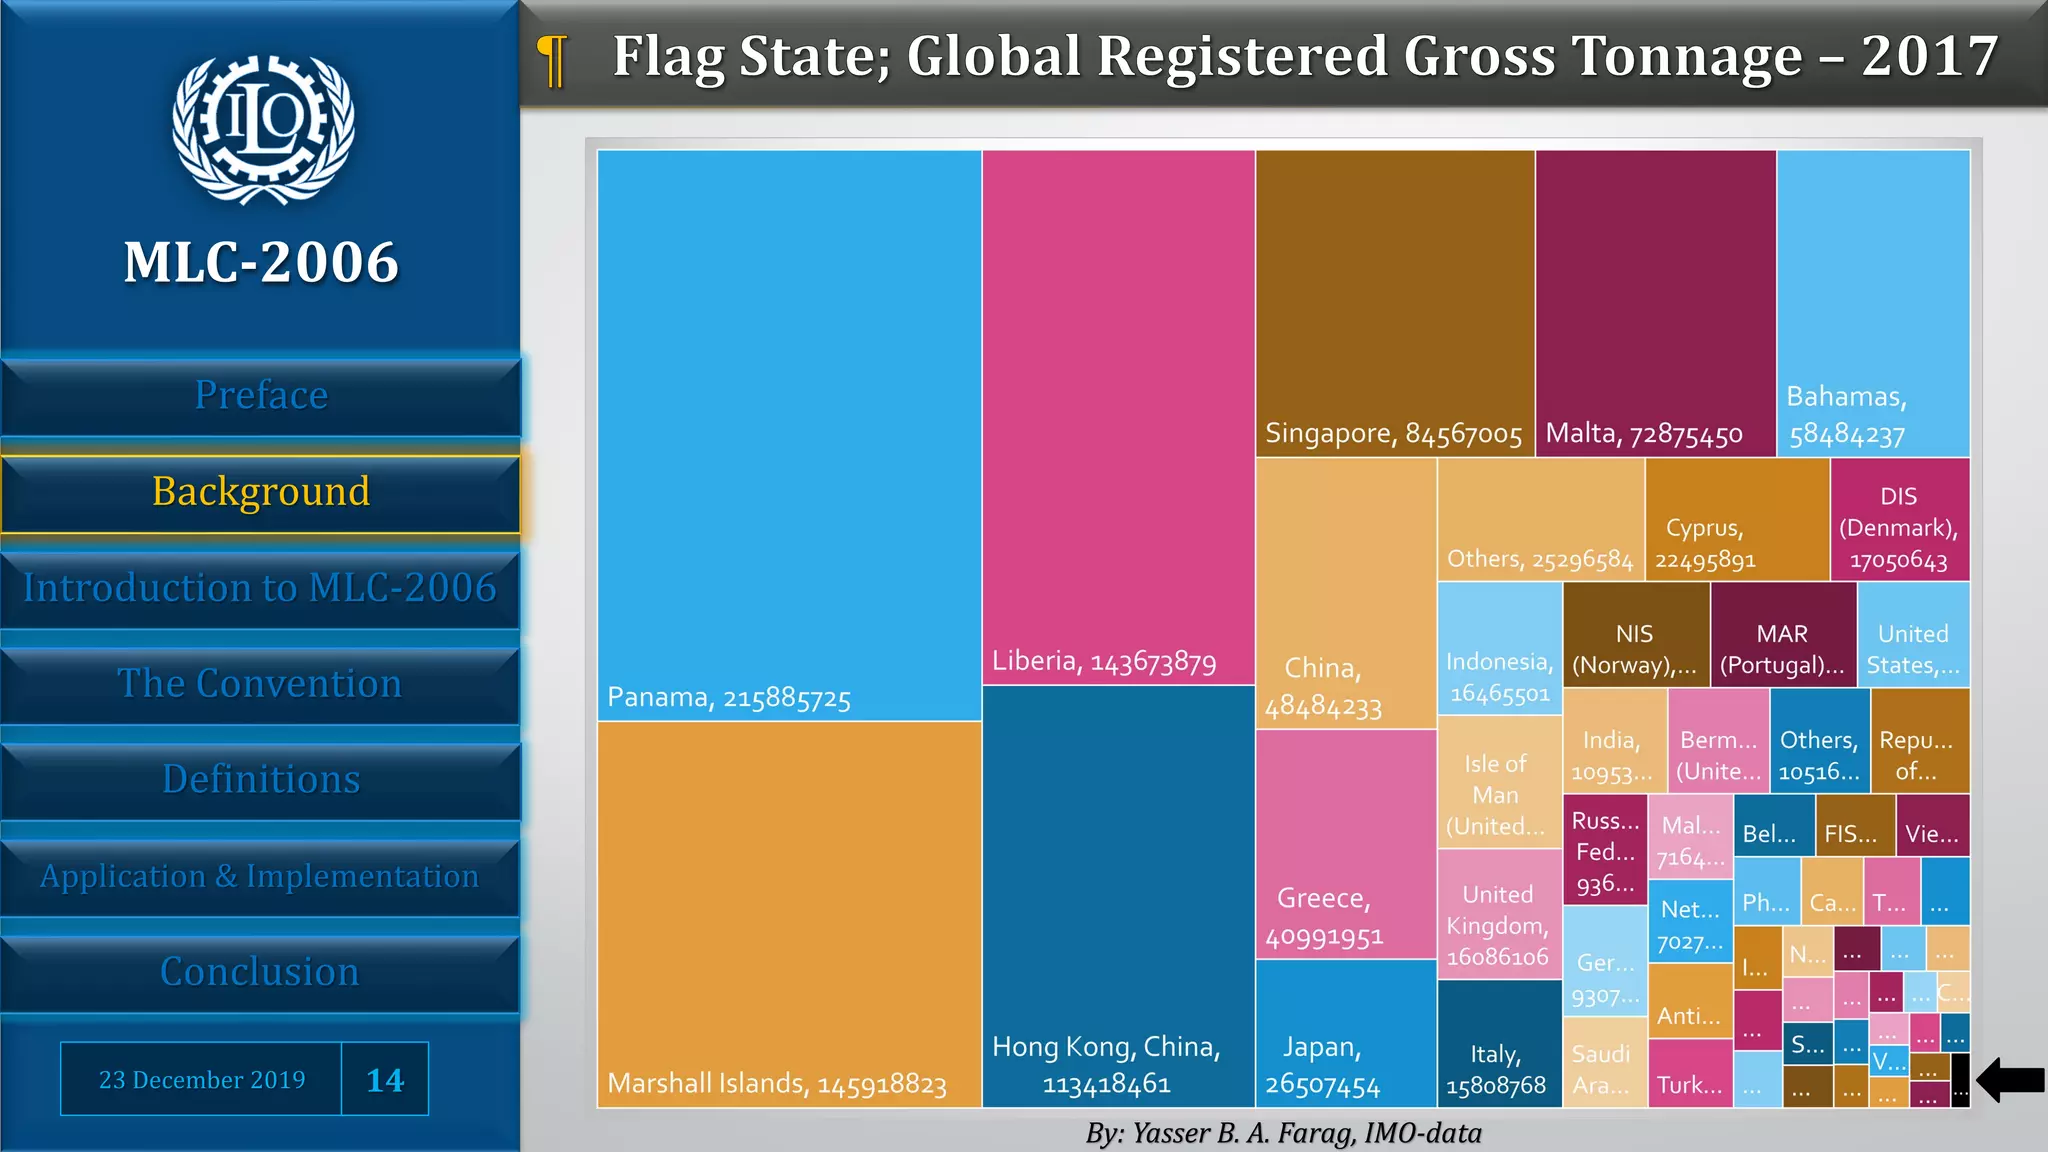Select the Malta maroon treemap block
The height and width of the screenshot is (1152, 2048).
pos(1655,303)
